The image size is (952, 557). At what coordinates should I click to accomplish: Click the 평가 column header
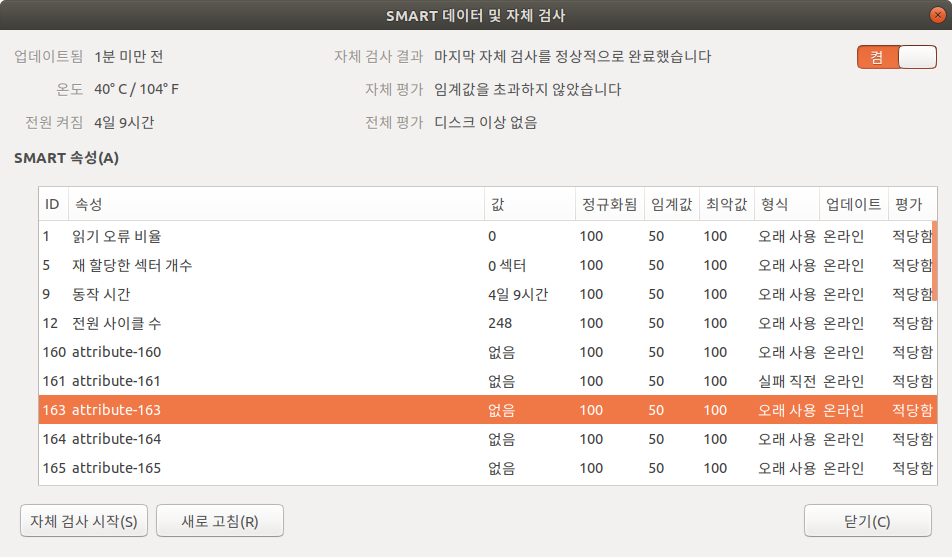912,204
